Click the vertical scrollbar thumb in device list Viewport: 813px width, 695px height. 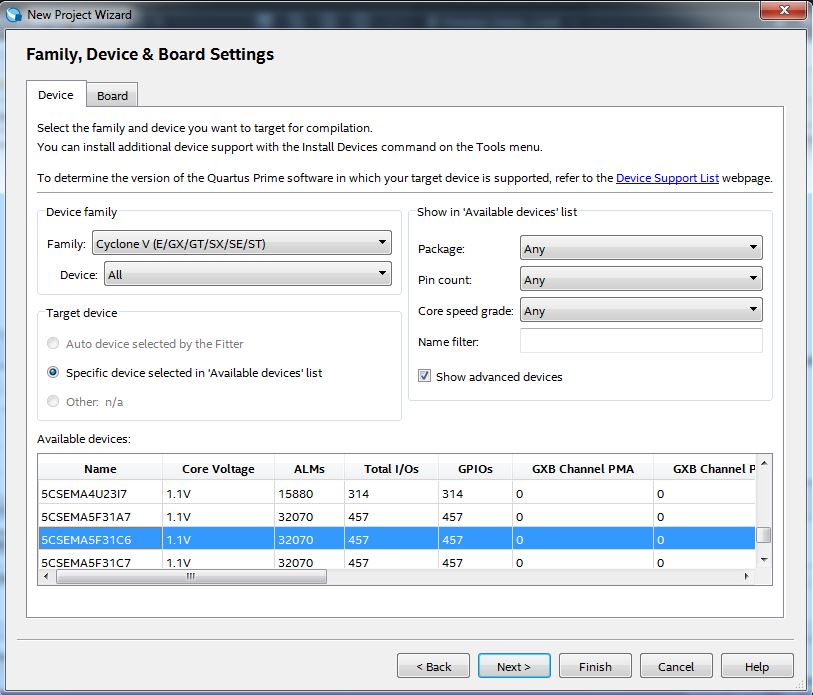764,535
